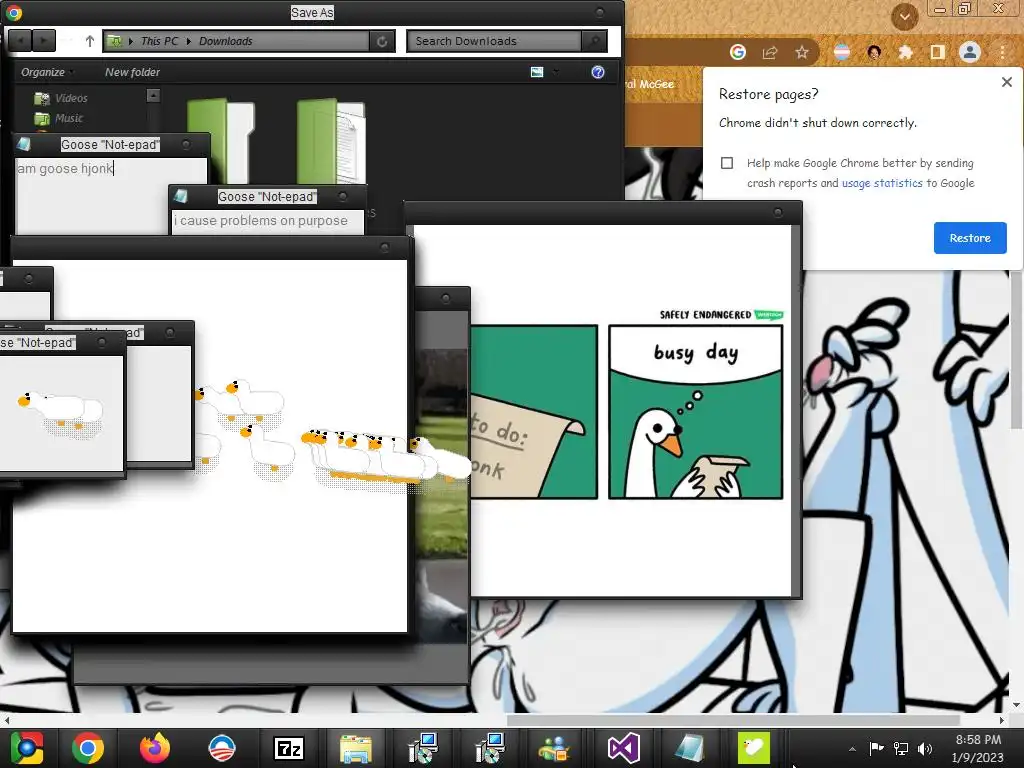This screenshot has width=1024, height=768.
Task: Open Visual Studio from taskbar
Action: pos(623,748)
